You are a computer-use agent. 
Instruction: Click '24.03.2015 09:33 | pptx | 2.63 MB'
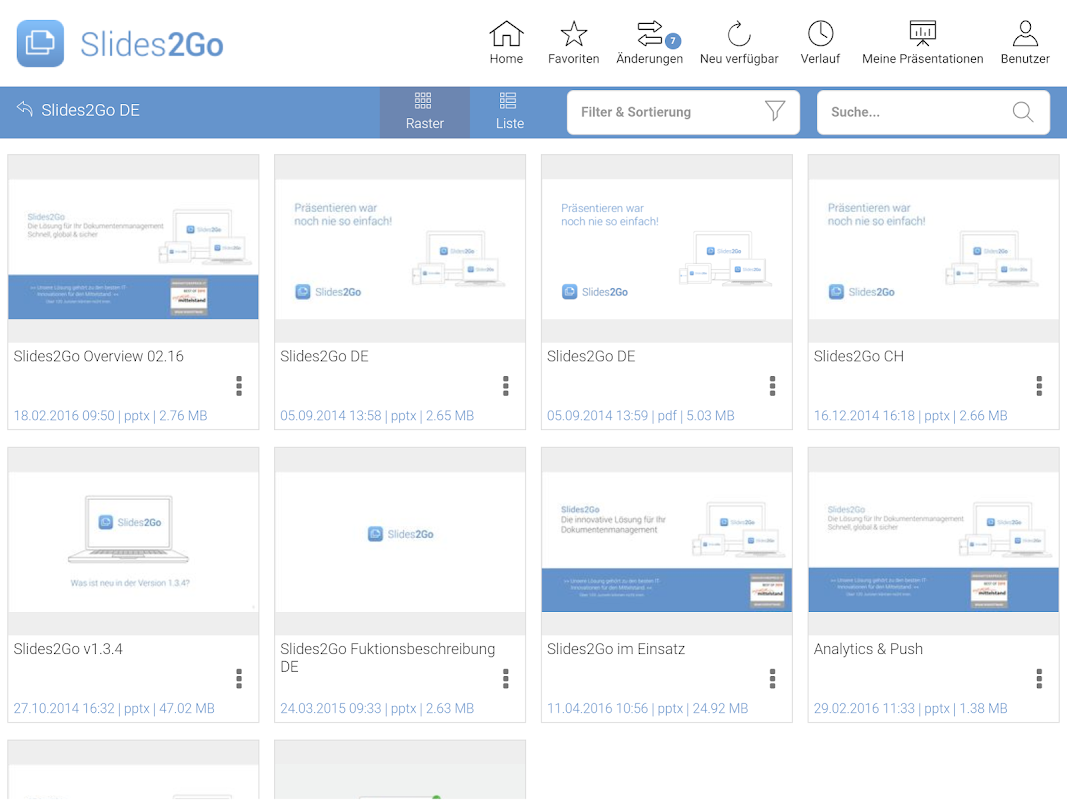(377, 708)
